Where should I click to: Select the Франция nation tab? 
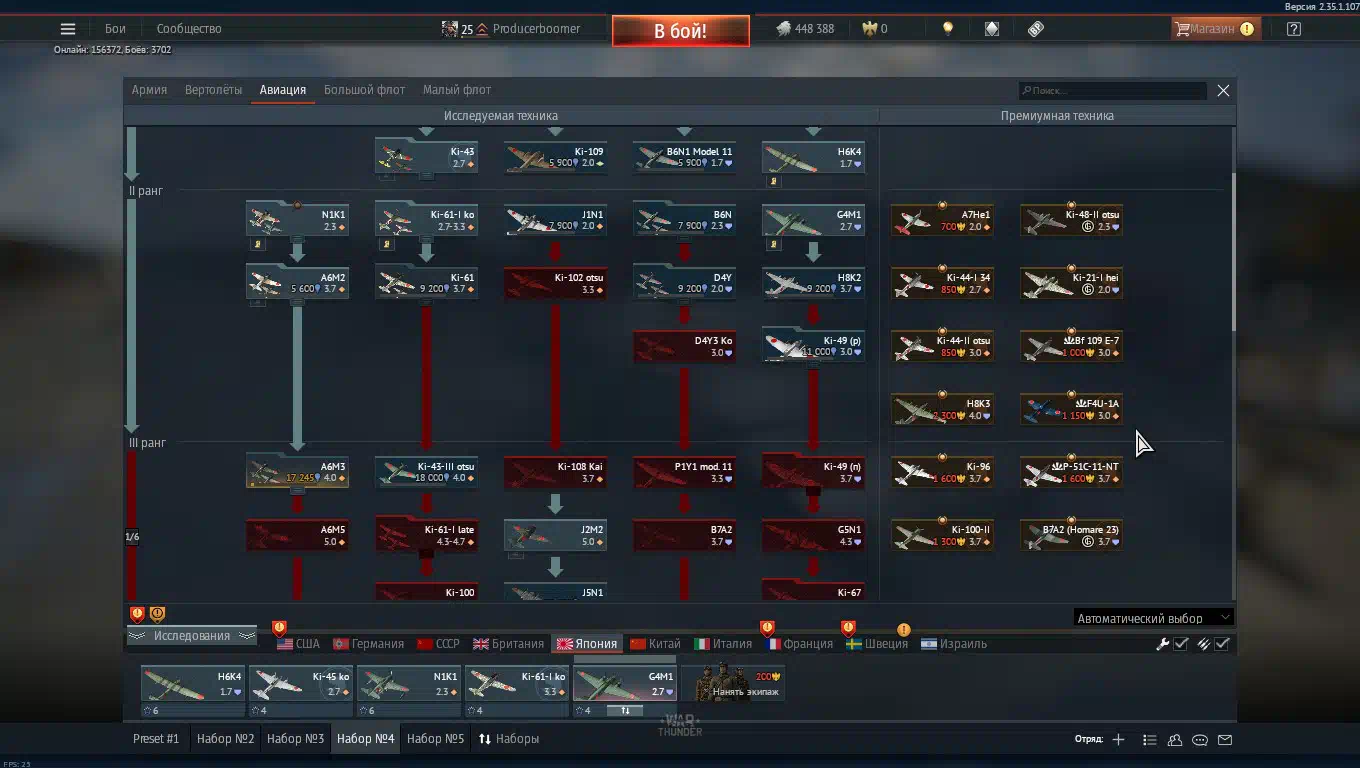pyautogui.click(x=799, y=644)
